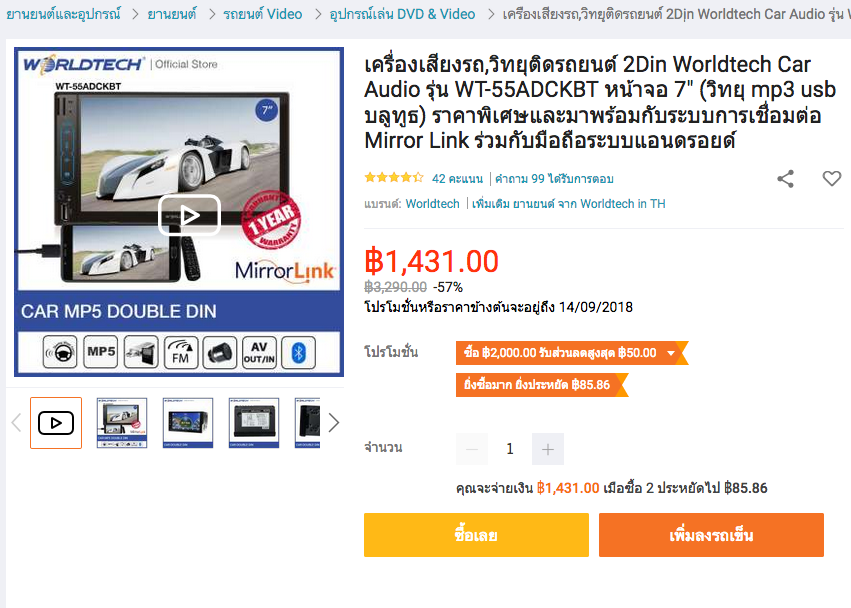Add product to wishlist with heart icon
The width and height of the screenshot is (851, 608).
(831, 178)
